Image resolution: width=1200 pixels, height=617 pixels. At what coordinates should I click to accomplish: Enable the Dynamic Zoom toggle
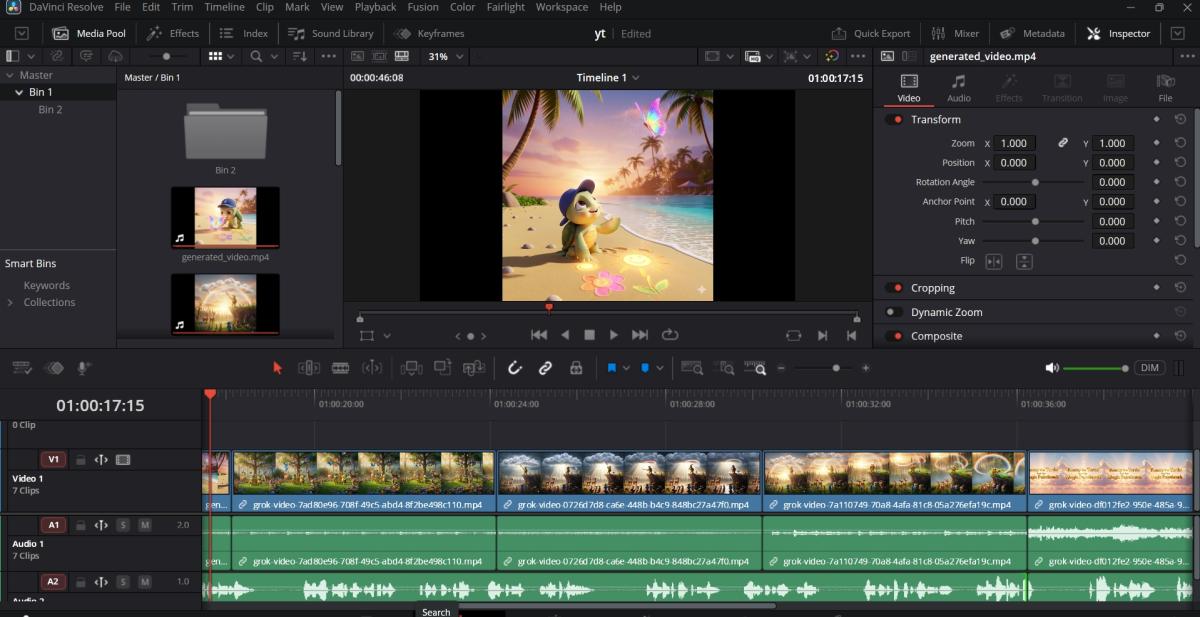point(893,312)
